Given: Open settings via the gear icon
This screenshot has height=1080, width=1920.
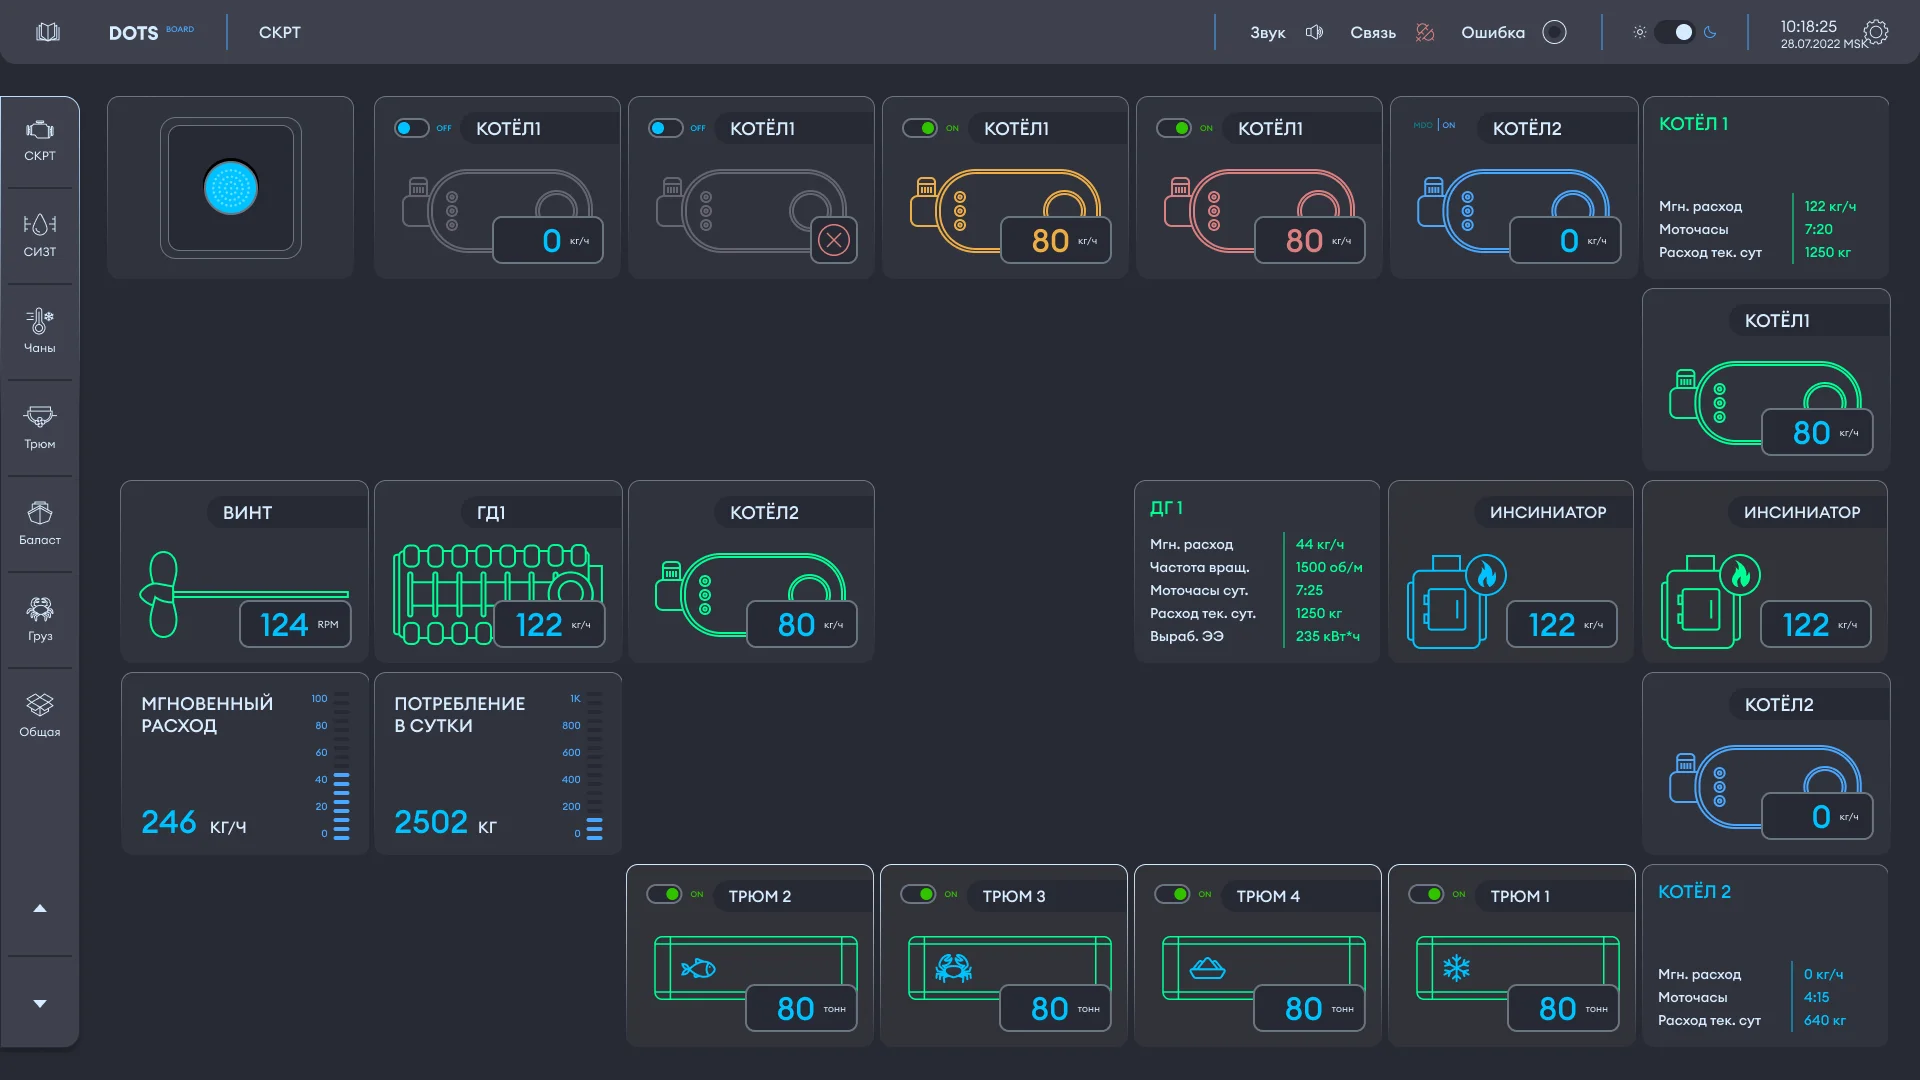Looking at the screenshot, I should tap(1876, 32).
